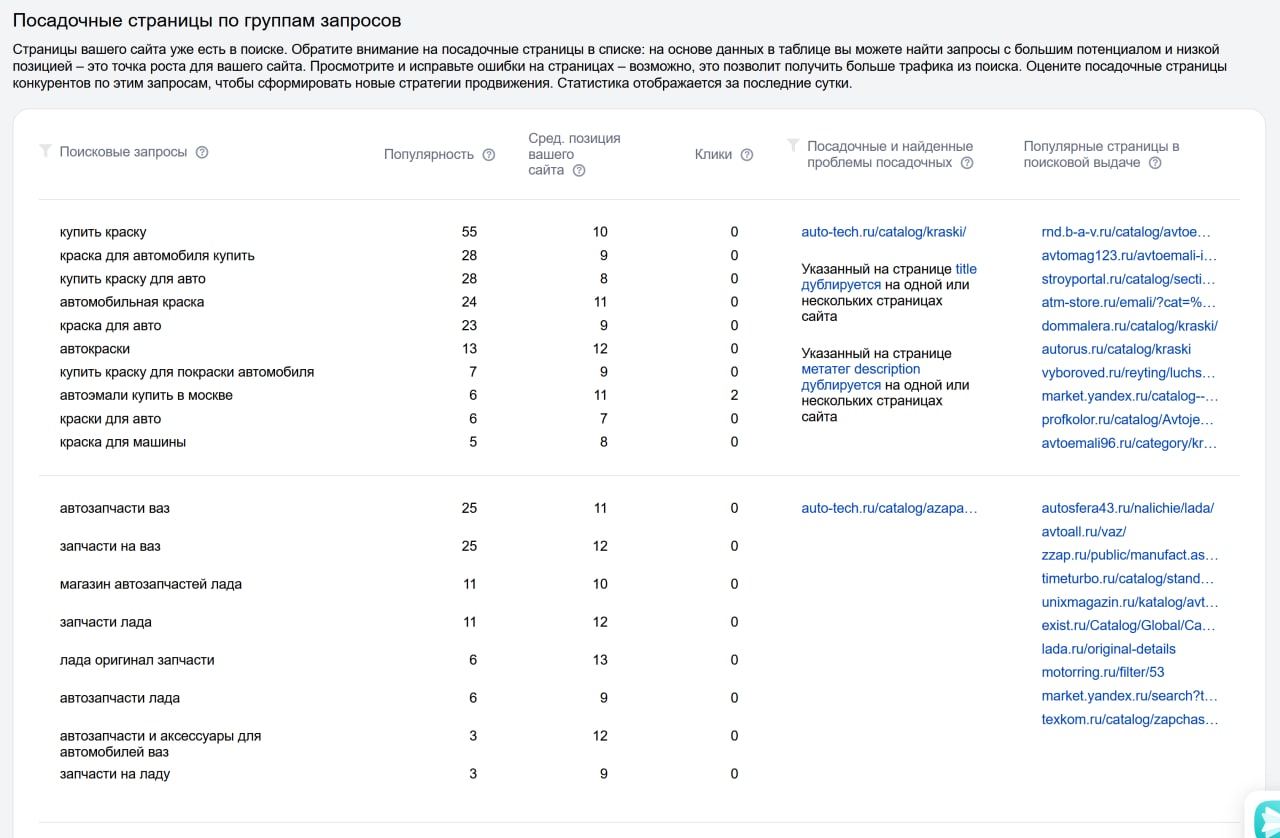This screenshot has width=1280, height=838.
Task: Click the filter icon beside Посадочные и найденные
Action: click(793, 145)
